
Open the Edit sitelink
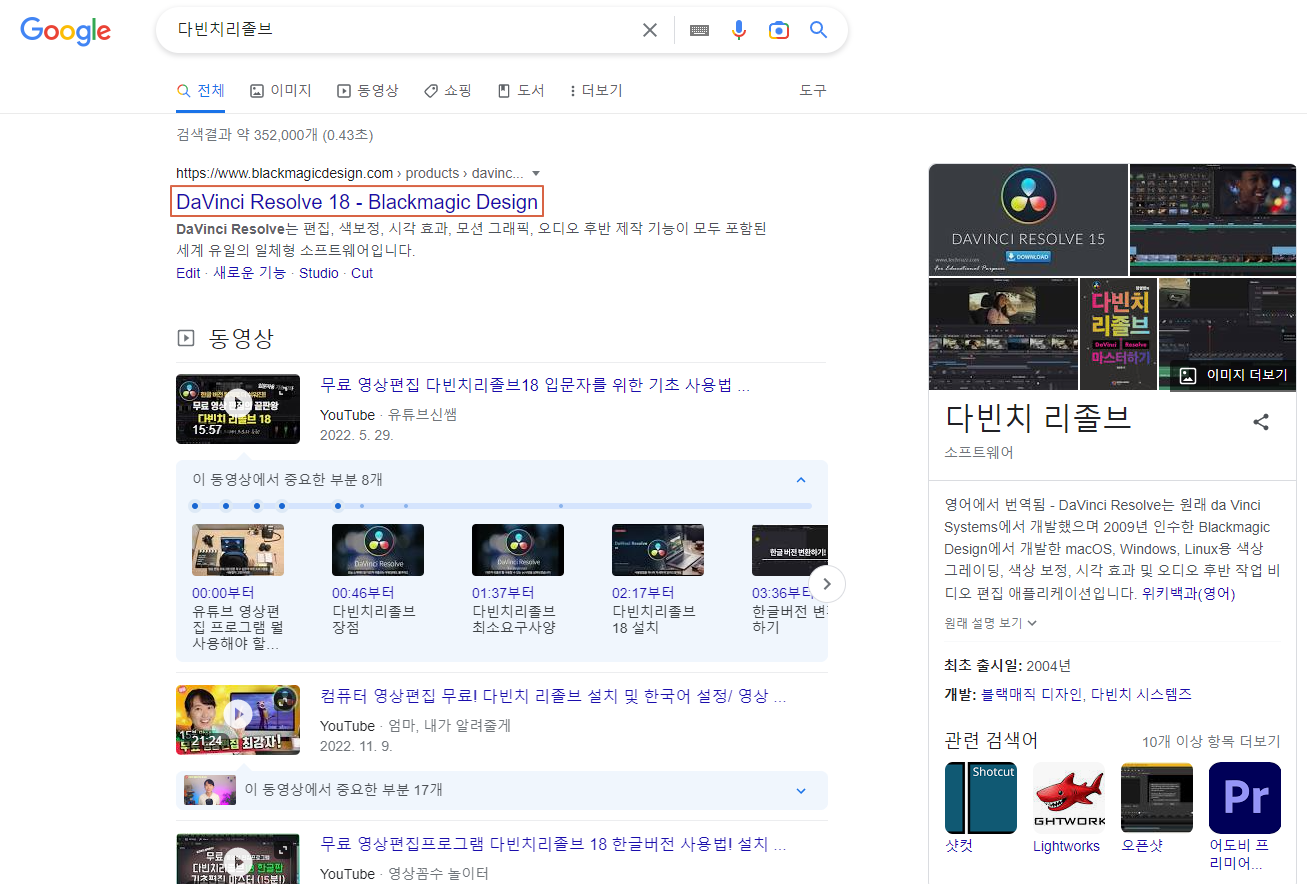pyautogui.click(x=188, y=273)
